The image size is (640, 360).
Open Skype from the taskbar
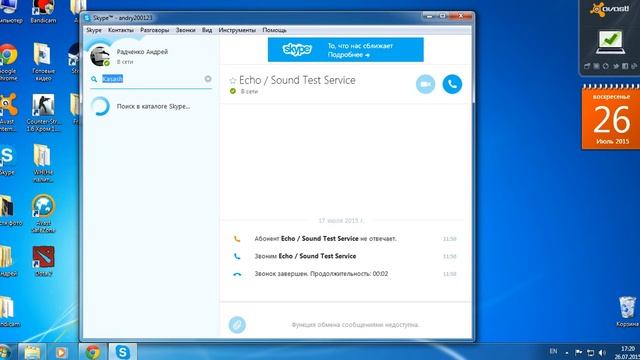(x=123, y=352)
